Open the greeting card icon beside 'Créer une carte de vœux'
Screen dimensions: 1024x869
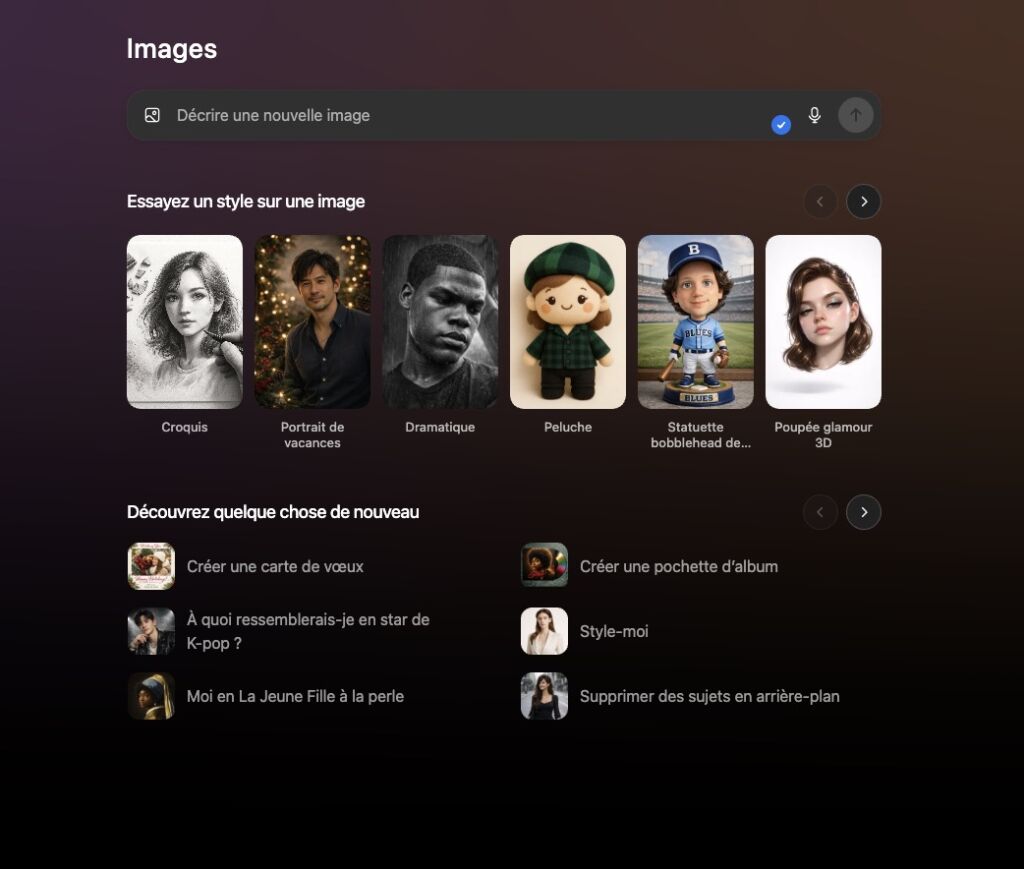[151, 566]
